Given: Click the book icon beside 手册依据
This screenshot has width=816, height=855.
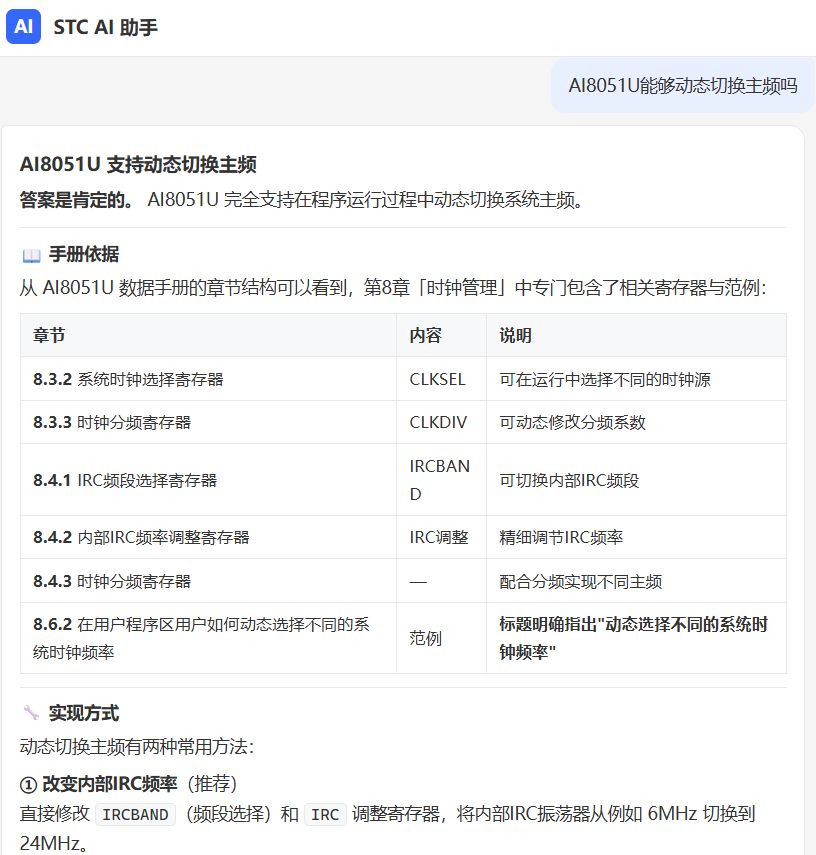Looking at the screenshot, I should click(32, 255).
